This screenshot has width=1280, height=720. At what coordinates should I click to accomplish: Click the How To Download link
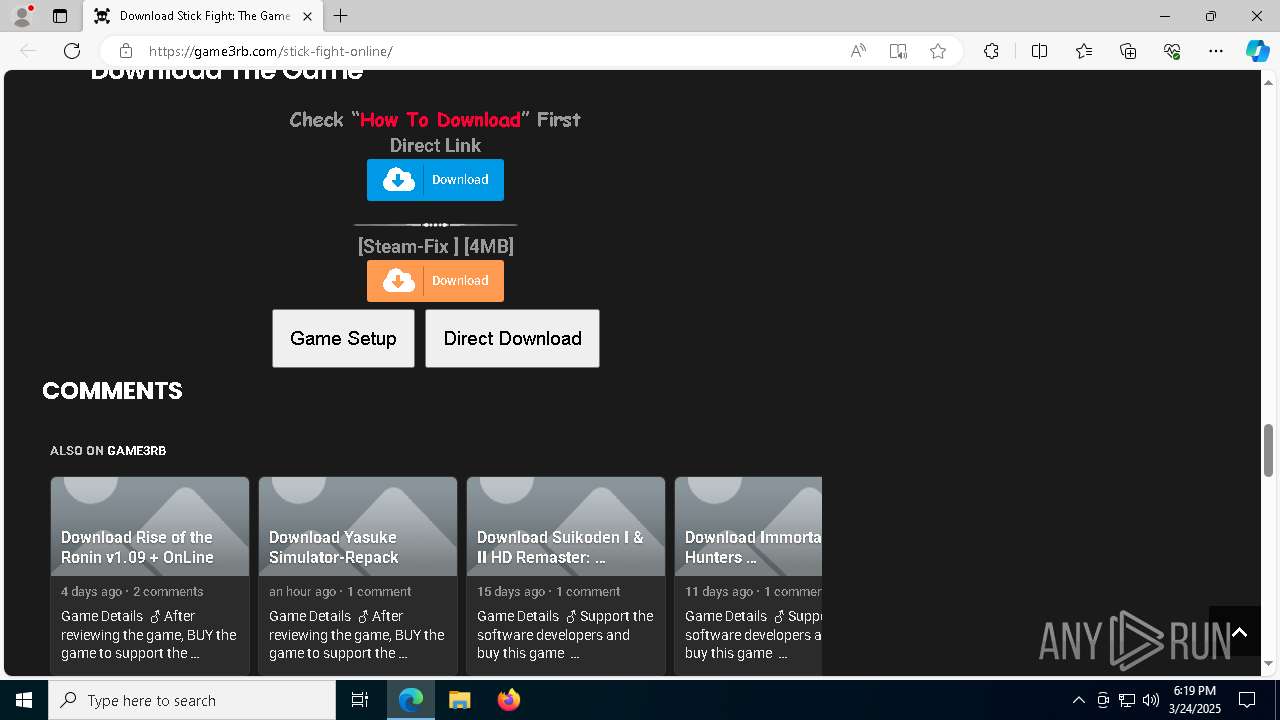(440, 120)
